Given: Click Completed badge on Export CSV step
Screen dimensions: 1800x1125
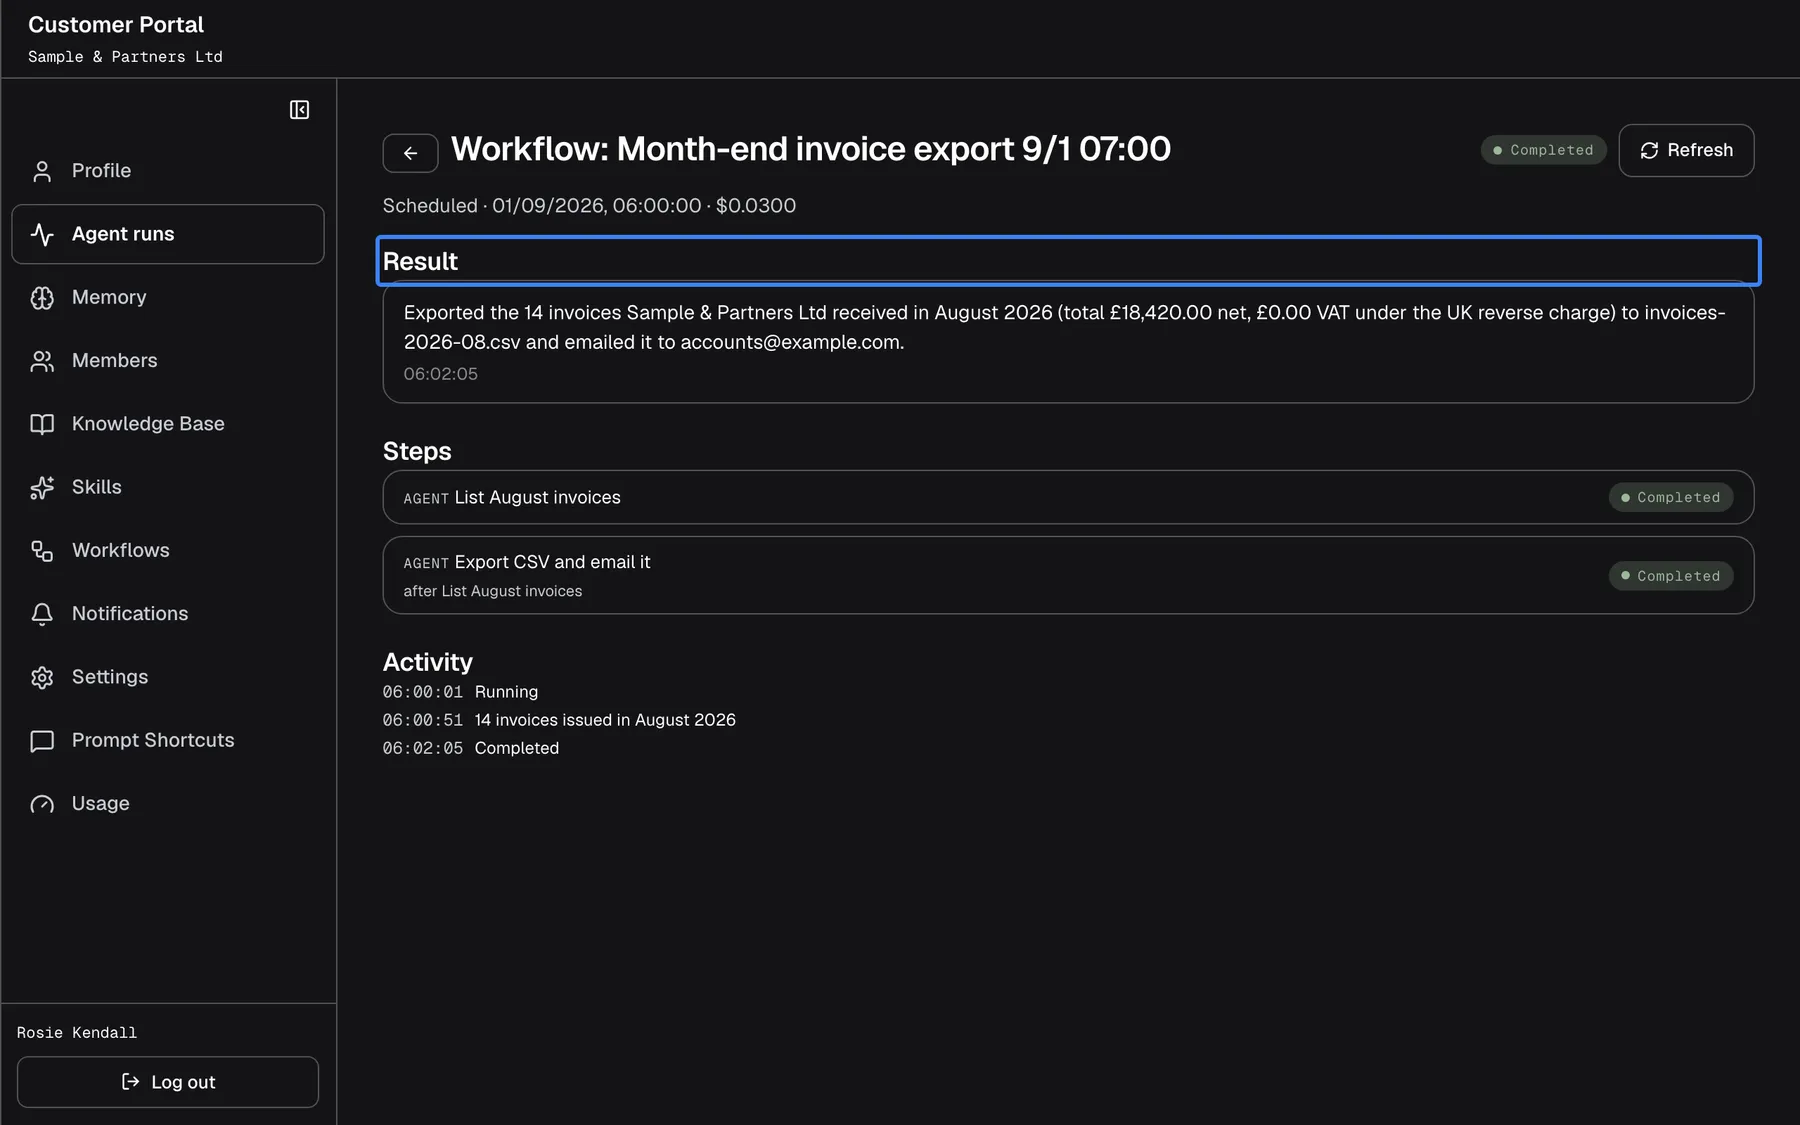Looking at the screenshot, I should [1670, 576].
